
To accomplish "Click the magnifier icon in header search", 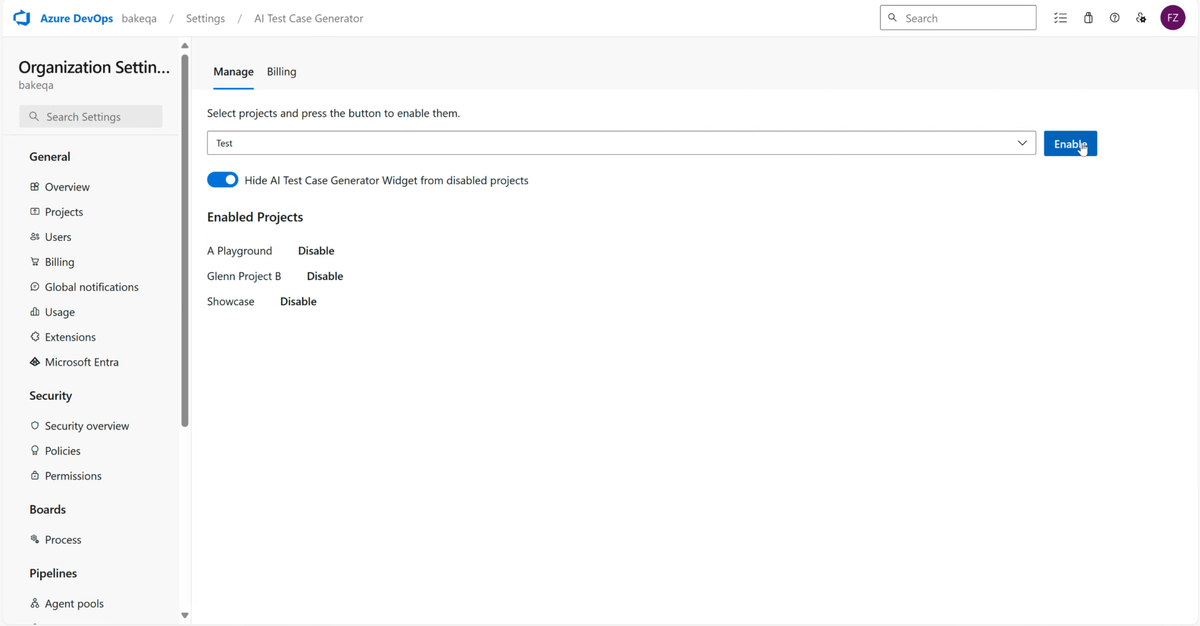I will click(x=893, y=18).
